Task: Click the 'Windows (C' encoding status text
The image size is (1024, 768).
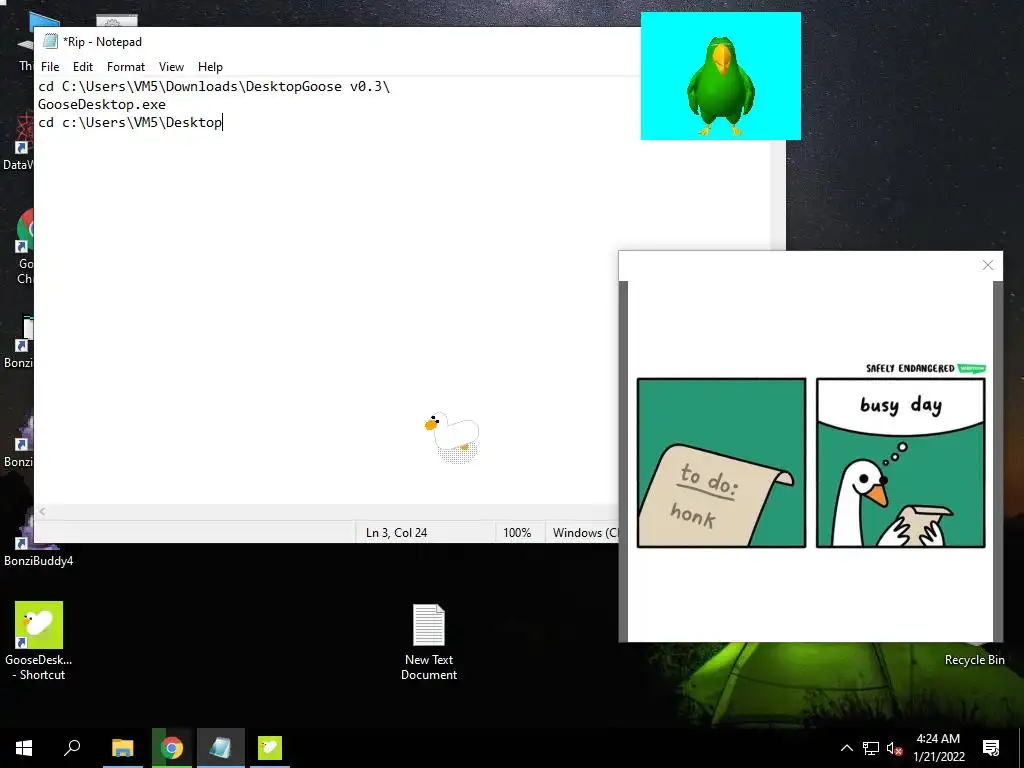Action: pos(585,532)
